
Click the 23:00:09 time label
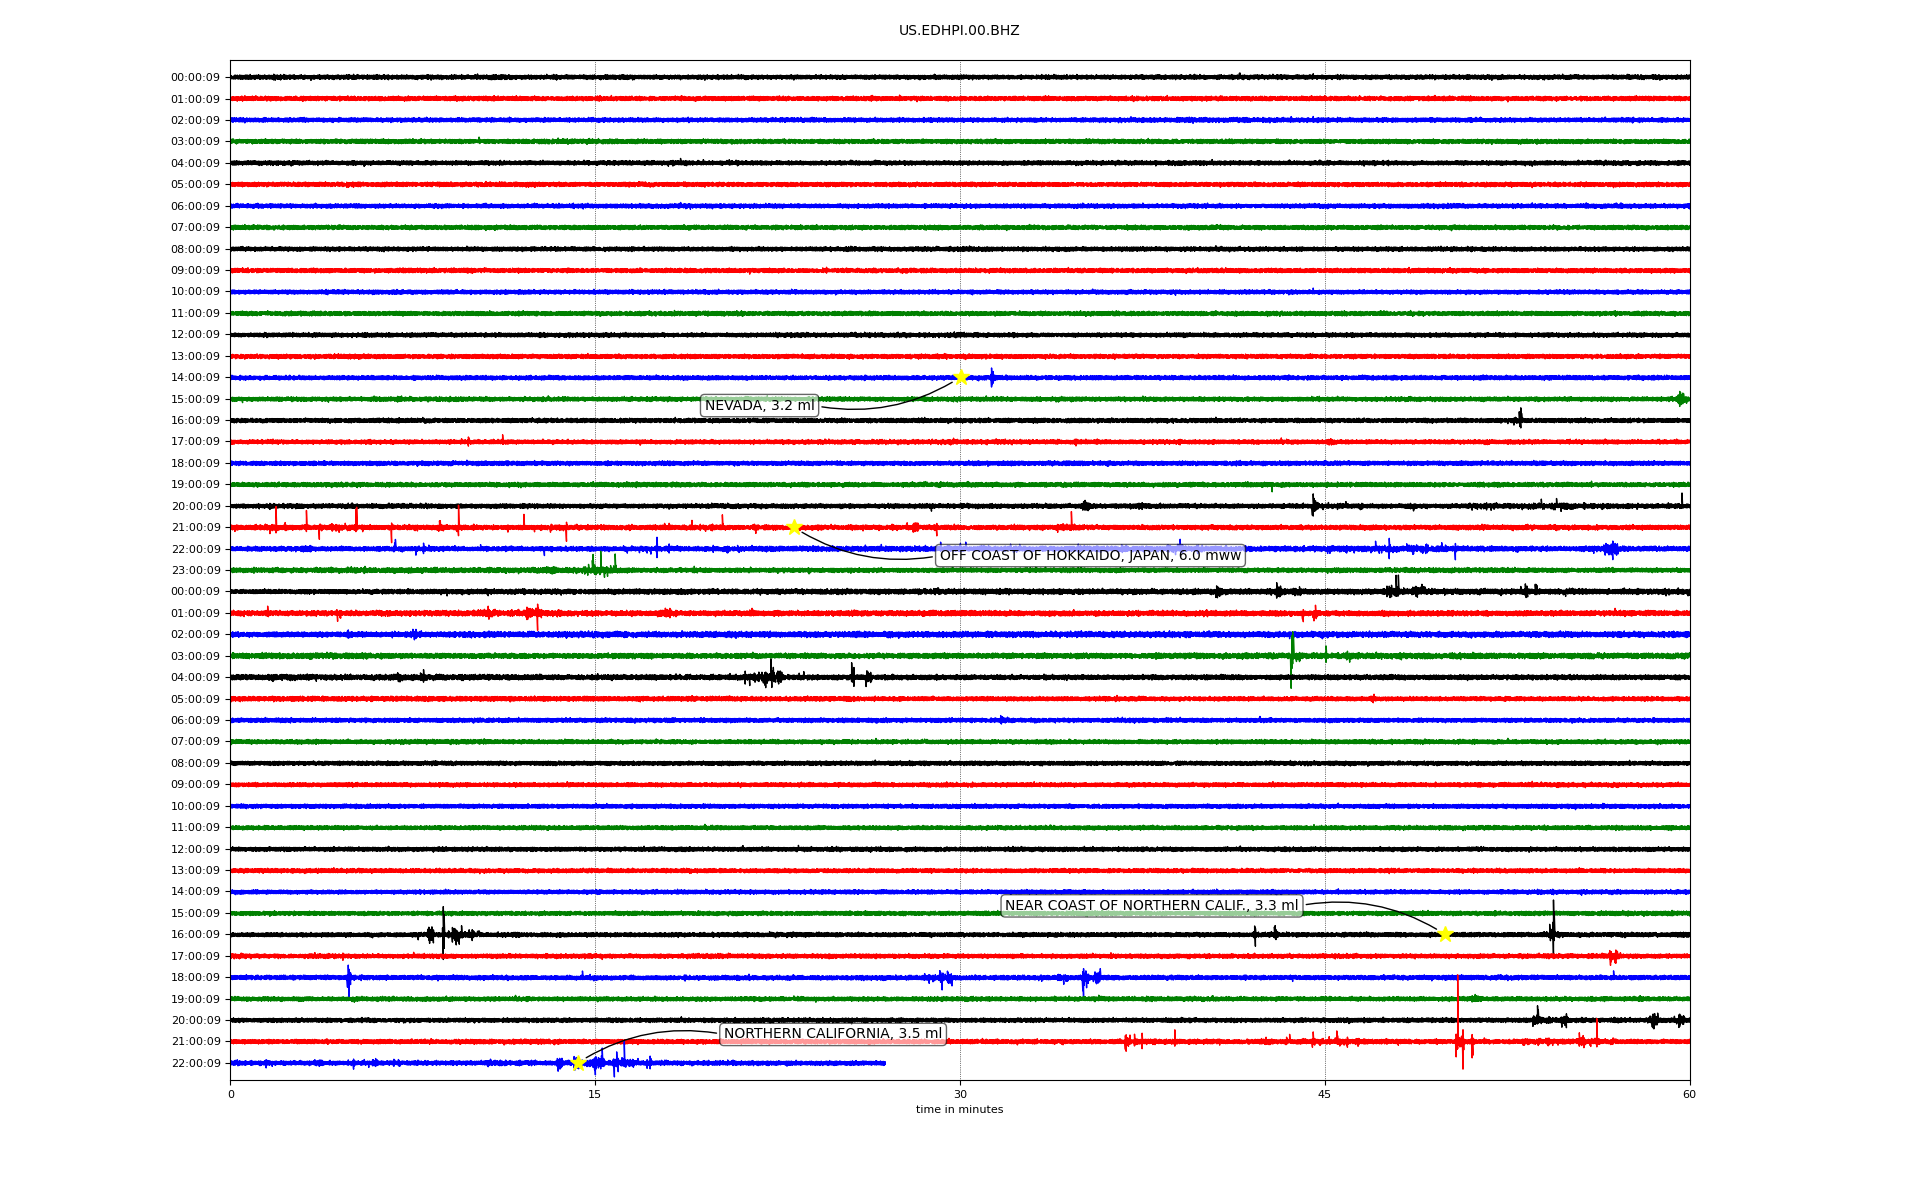coord(195,570)
